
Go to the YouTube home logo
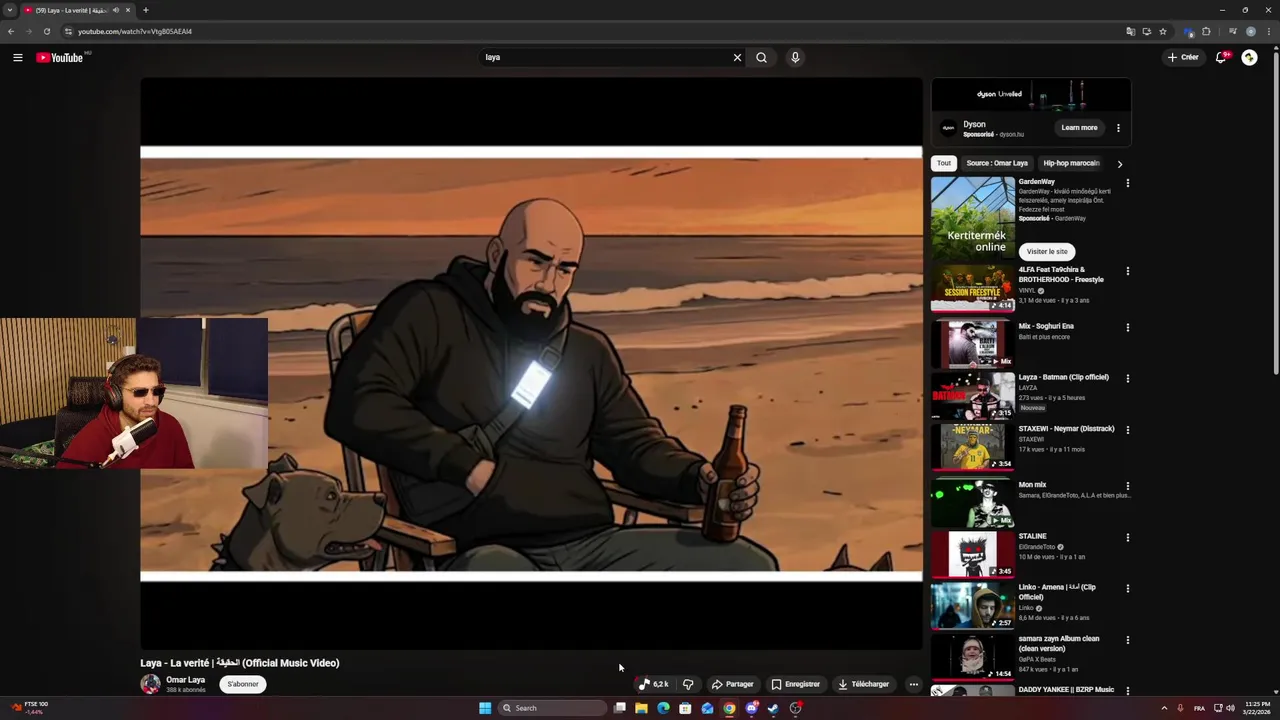[60, 58]
